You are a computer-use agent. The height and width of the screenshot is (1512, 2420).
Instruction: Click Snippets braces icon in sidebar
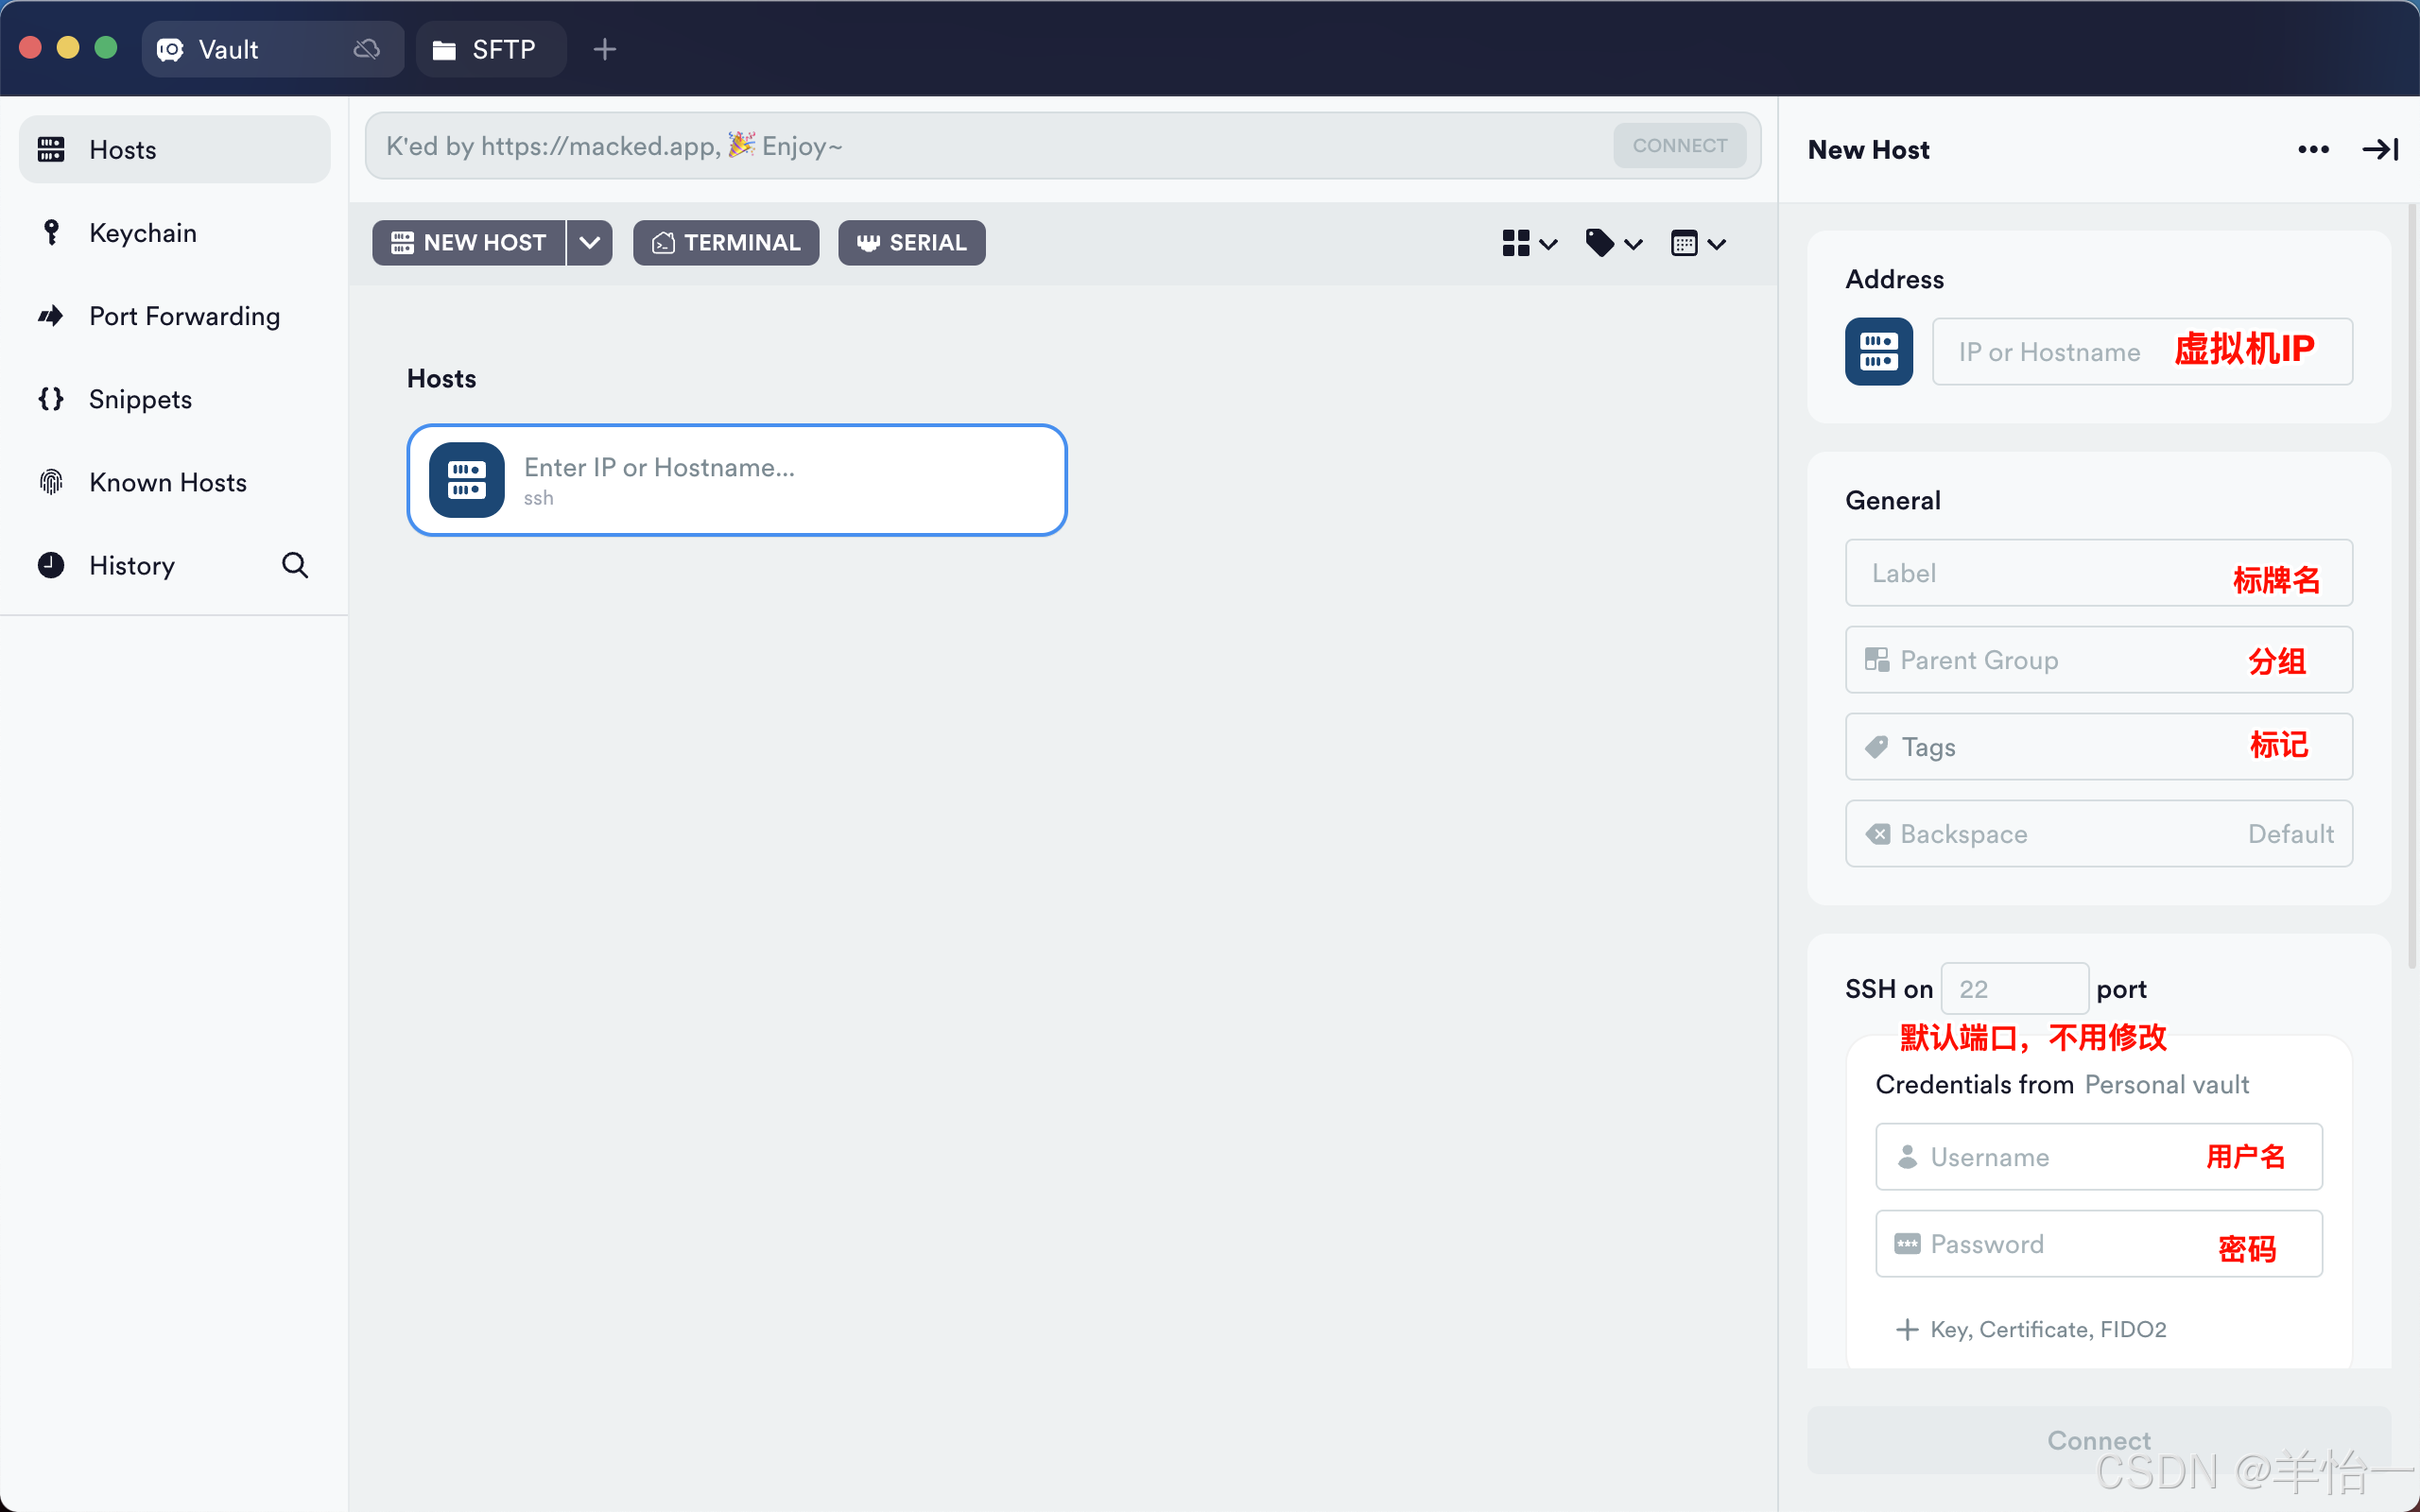(51, 399)
